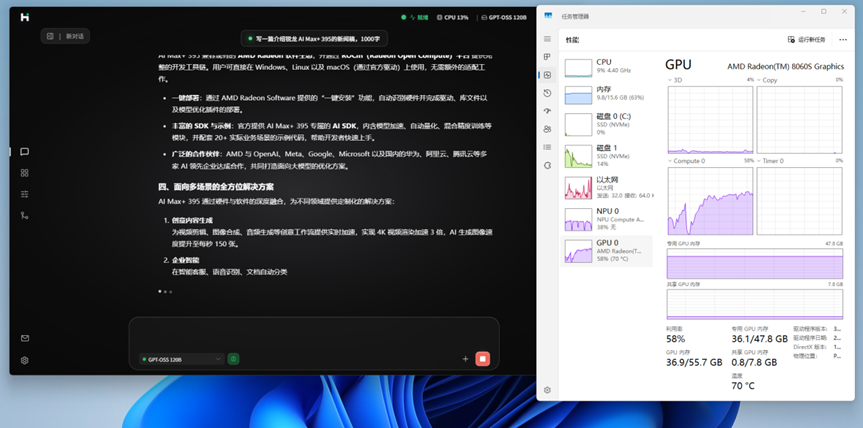Screen dimensions: 863x428
Task: Open the chat bubble sidebar icon
Action: [x=24, y=152]
